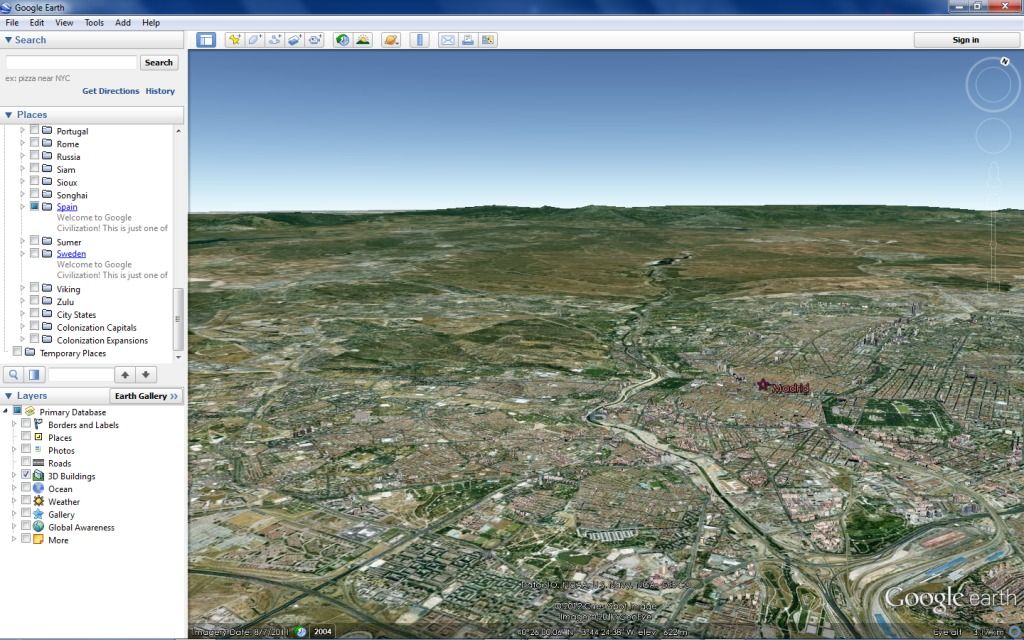Open the File menu

click(12, 22)
